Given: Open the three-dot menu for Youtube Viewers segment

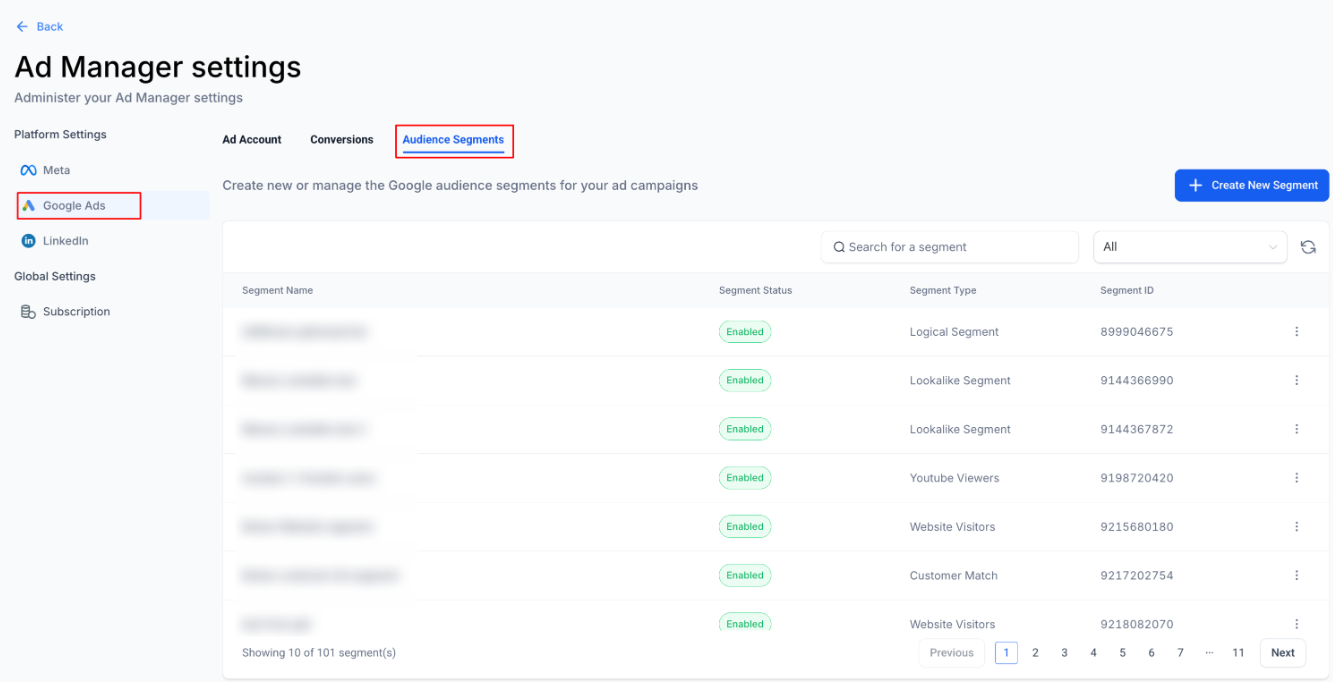Looking at the screenshot, I should [x=1296, y=478].
